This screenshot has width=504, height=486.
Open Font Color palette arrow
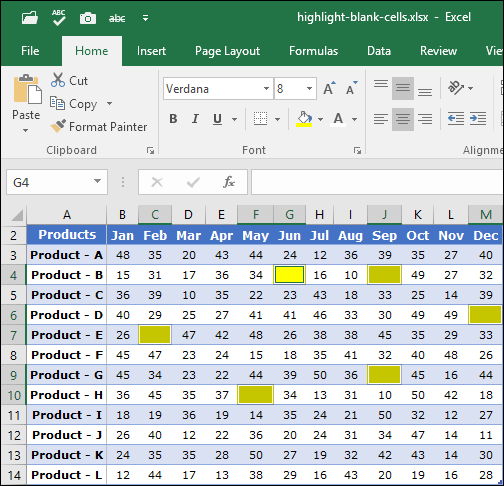[354, 119]
